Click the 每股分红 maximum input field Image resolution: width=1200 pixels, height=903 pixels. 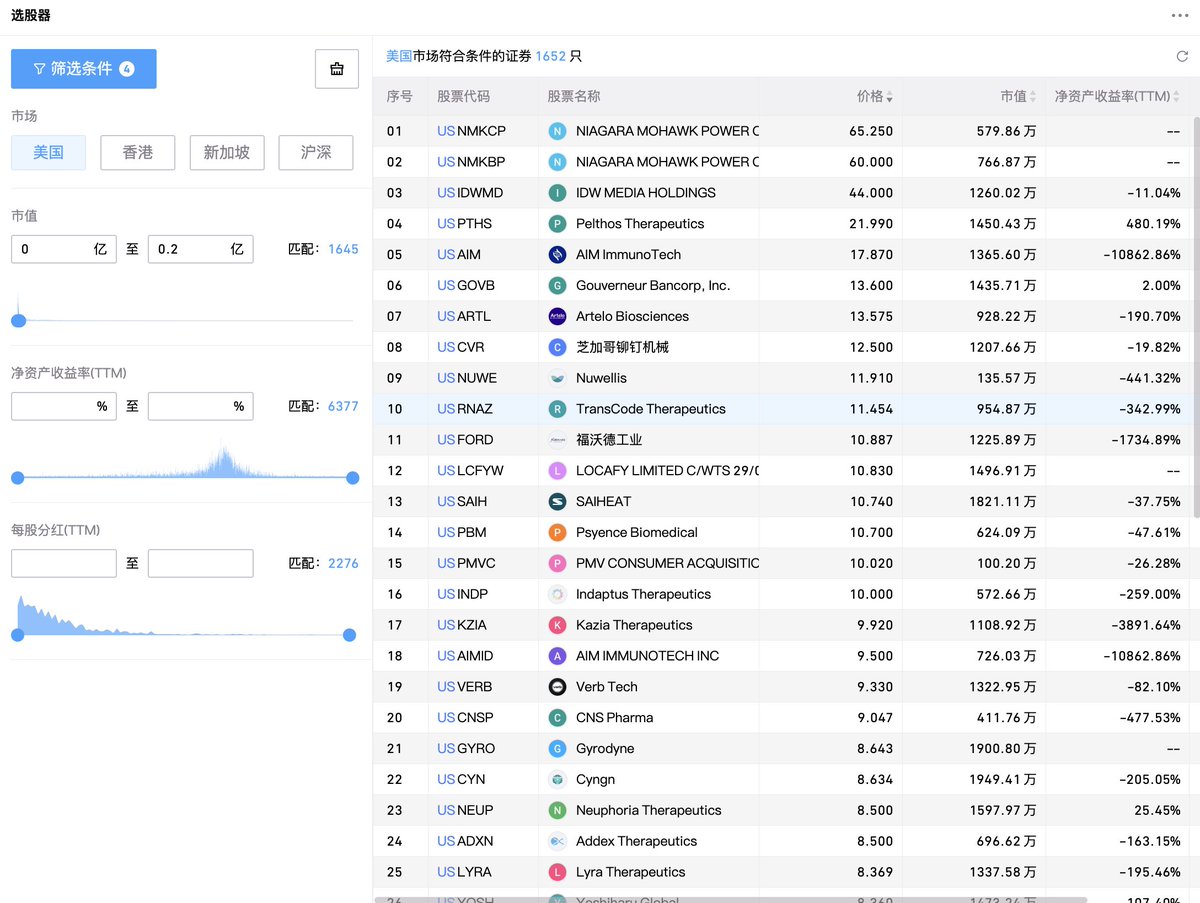200,563
